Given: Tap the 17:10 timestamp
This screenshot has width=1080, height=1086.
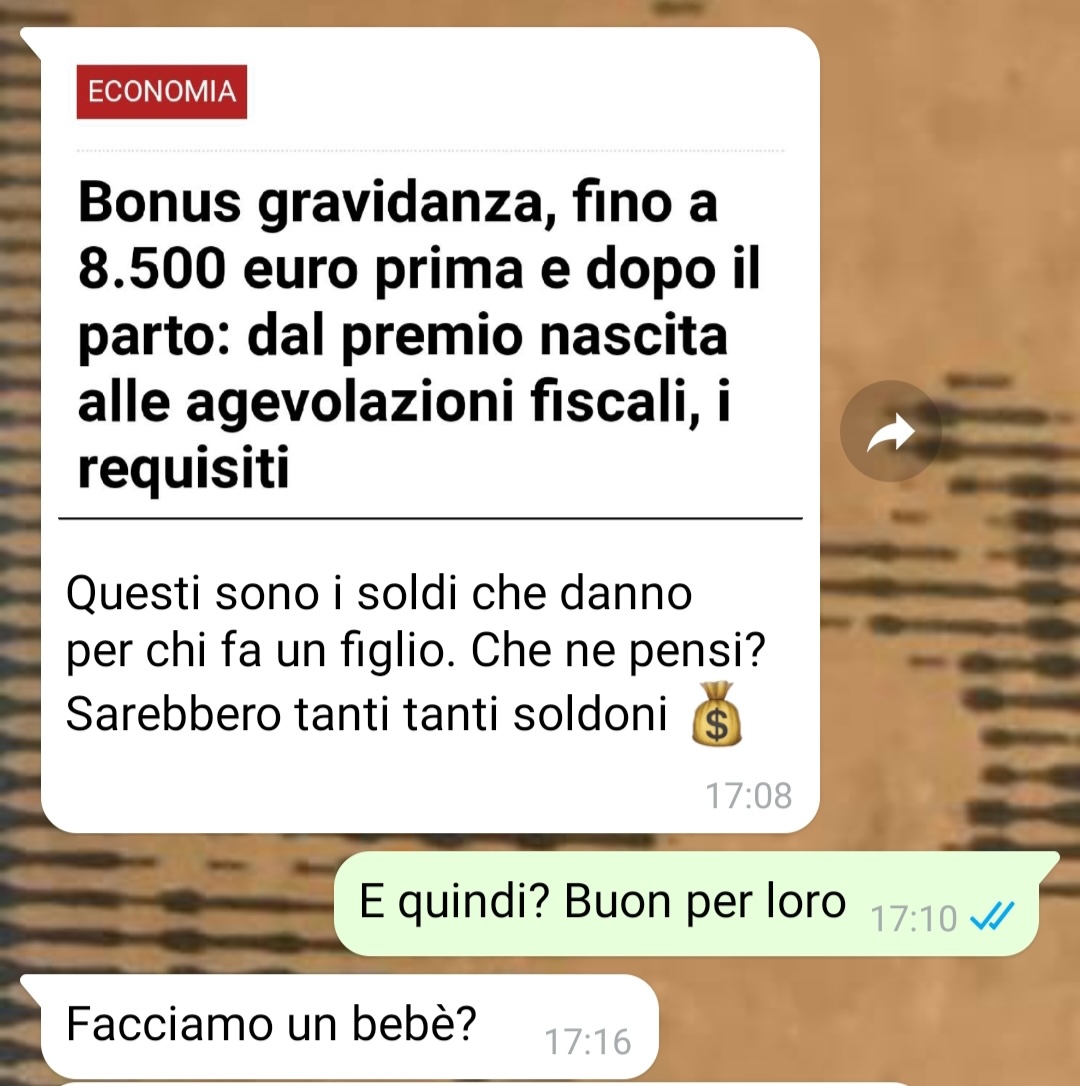Looking at the screenshot, I should point(913,919).
